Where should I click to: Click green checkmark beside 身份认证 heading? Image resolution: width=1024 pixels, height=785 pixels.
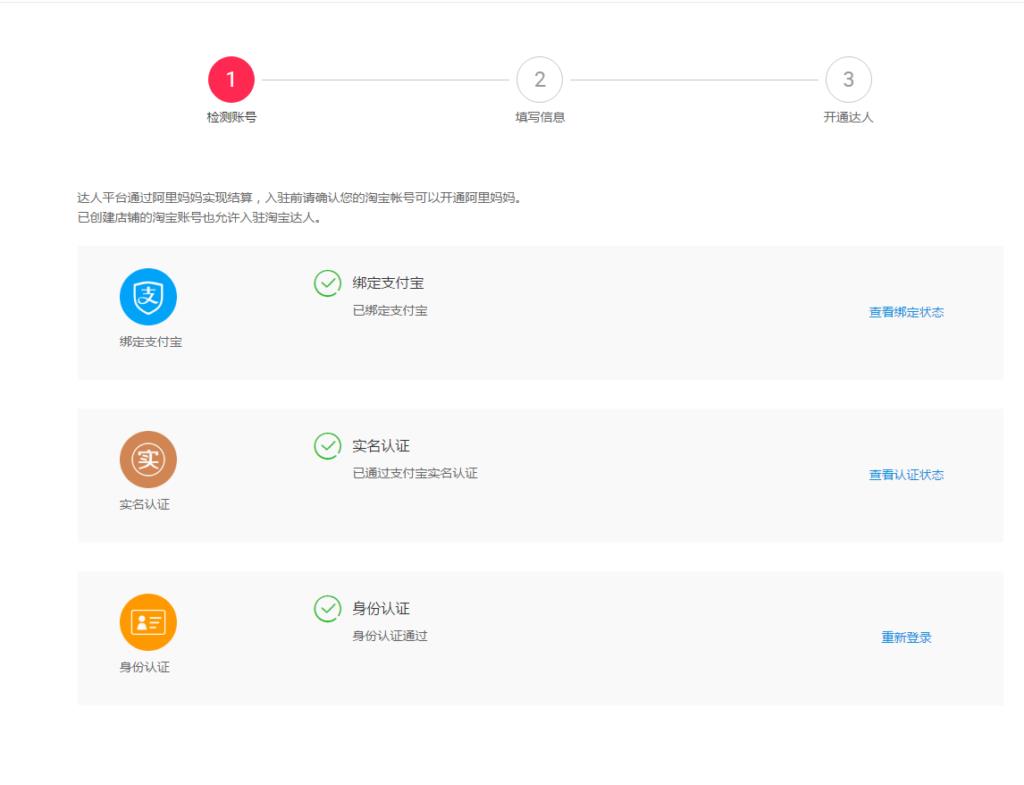coord(327,609)
